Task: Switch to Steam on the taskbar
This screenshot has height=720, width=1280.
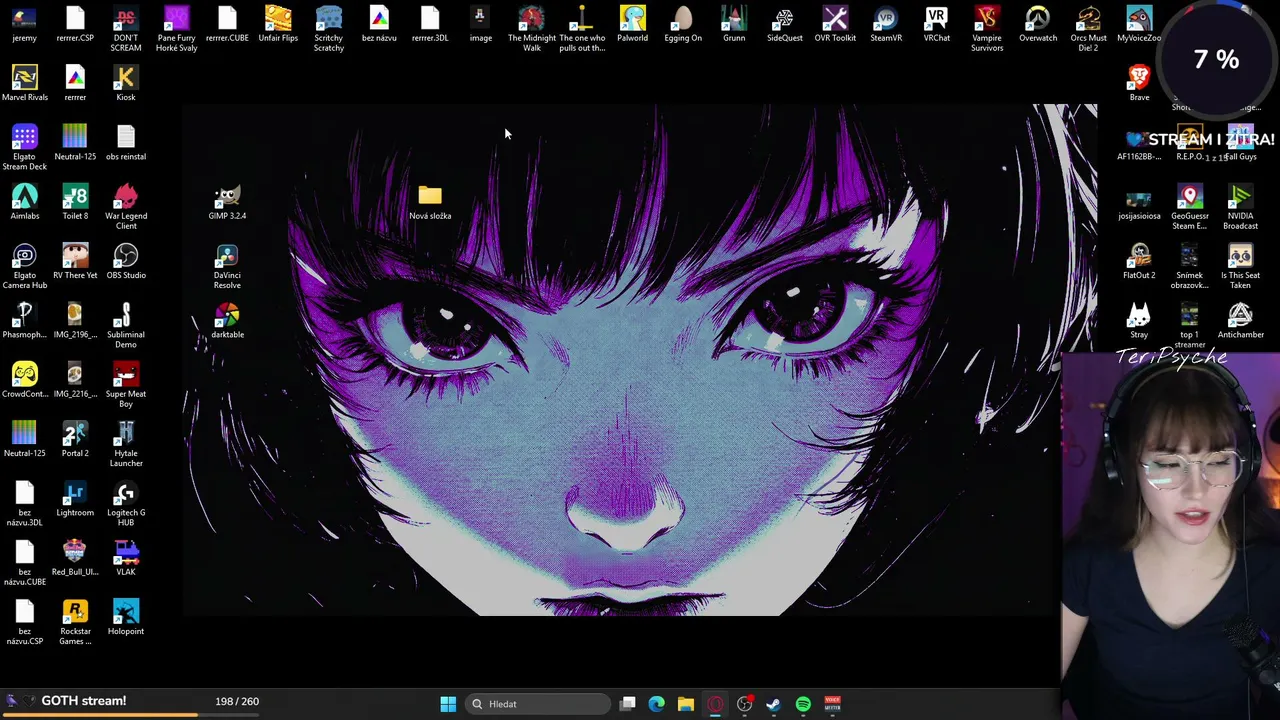Action: click(773, 704)
